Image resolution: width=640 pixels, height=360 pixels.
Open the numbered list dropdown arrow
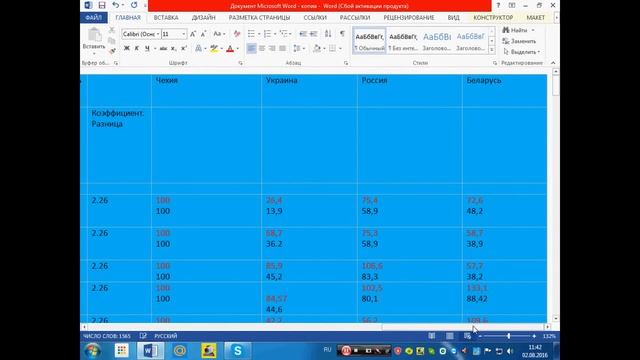click(x=275, y=34)
